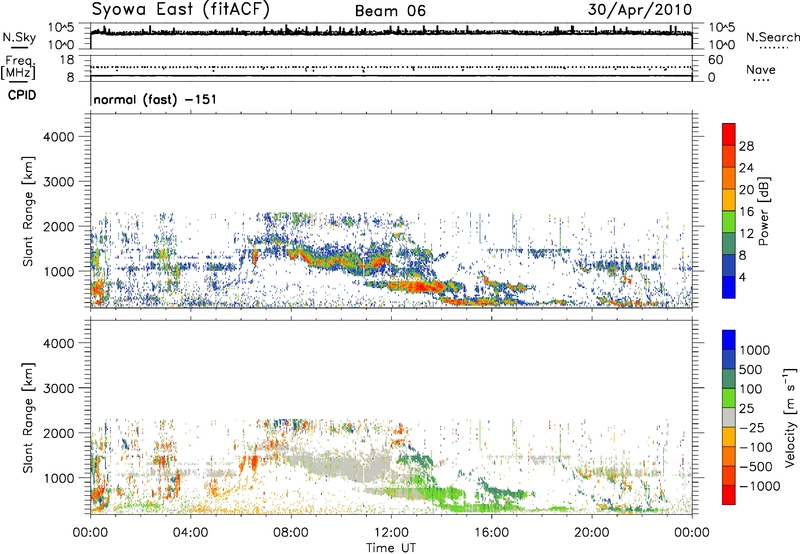Screen dimensions: 800x554
Task: Click the 'normal (fast) -151' text
Action: [x=155, y=99]
